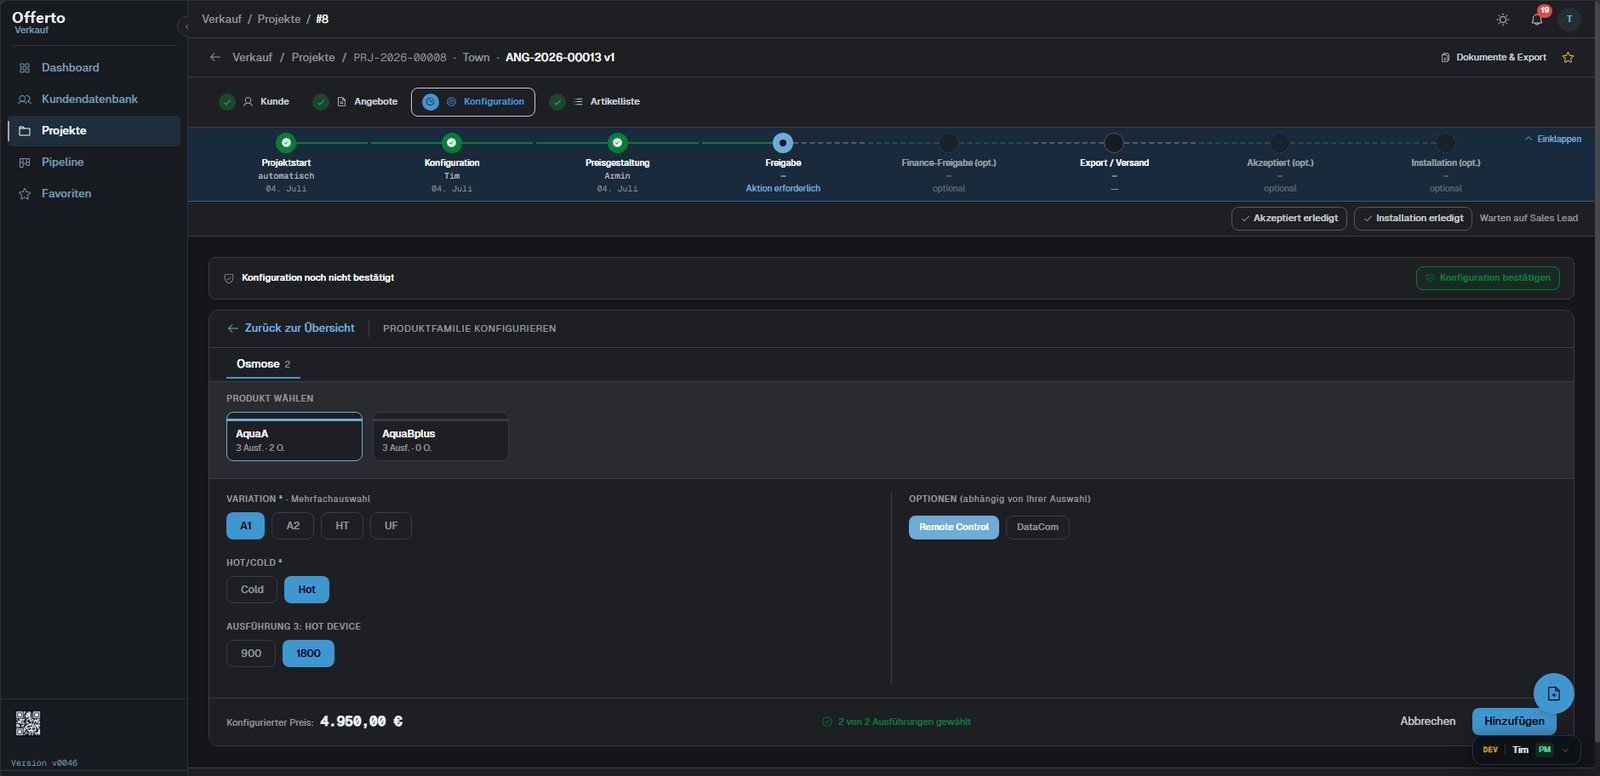Open Favoriten in sidebar

click(94, 194)
